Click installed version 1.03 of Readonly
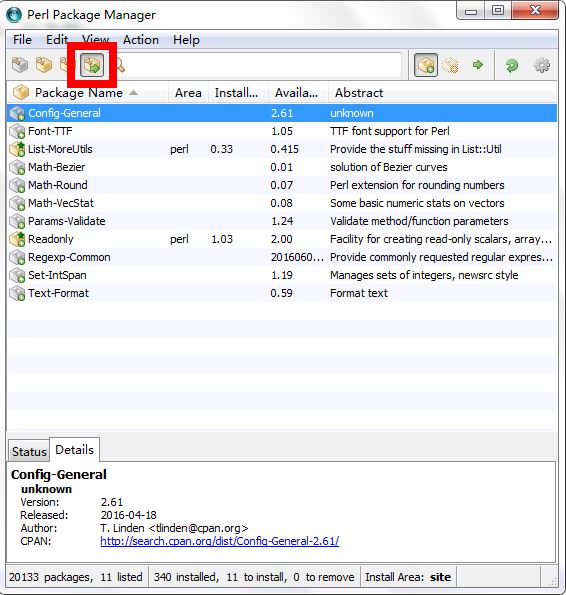 point(222,239)
